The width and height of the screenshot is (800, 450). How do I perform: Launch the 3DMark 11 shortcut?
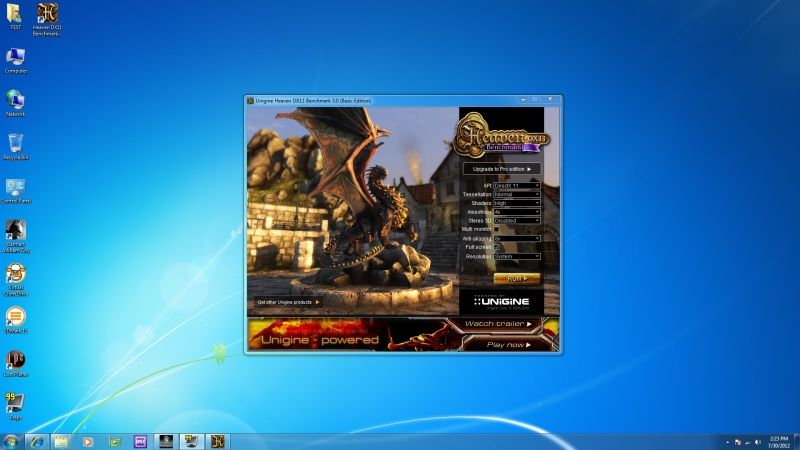click(15, 320)
